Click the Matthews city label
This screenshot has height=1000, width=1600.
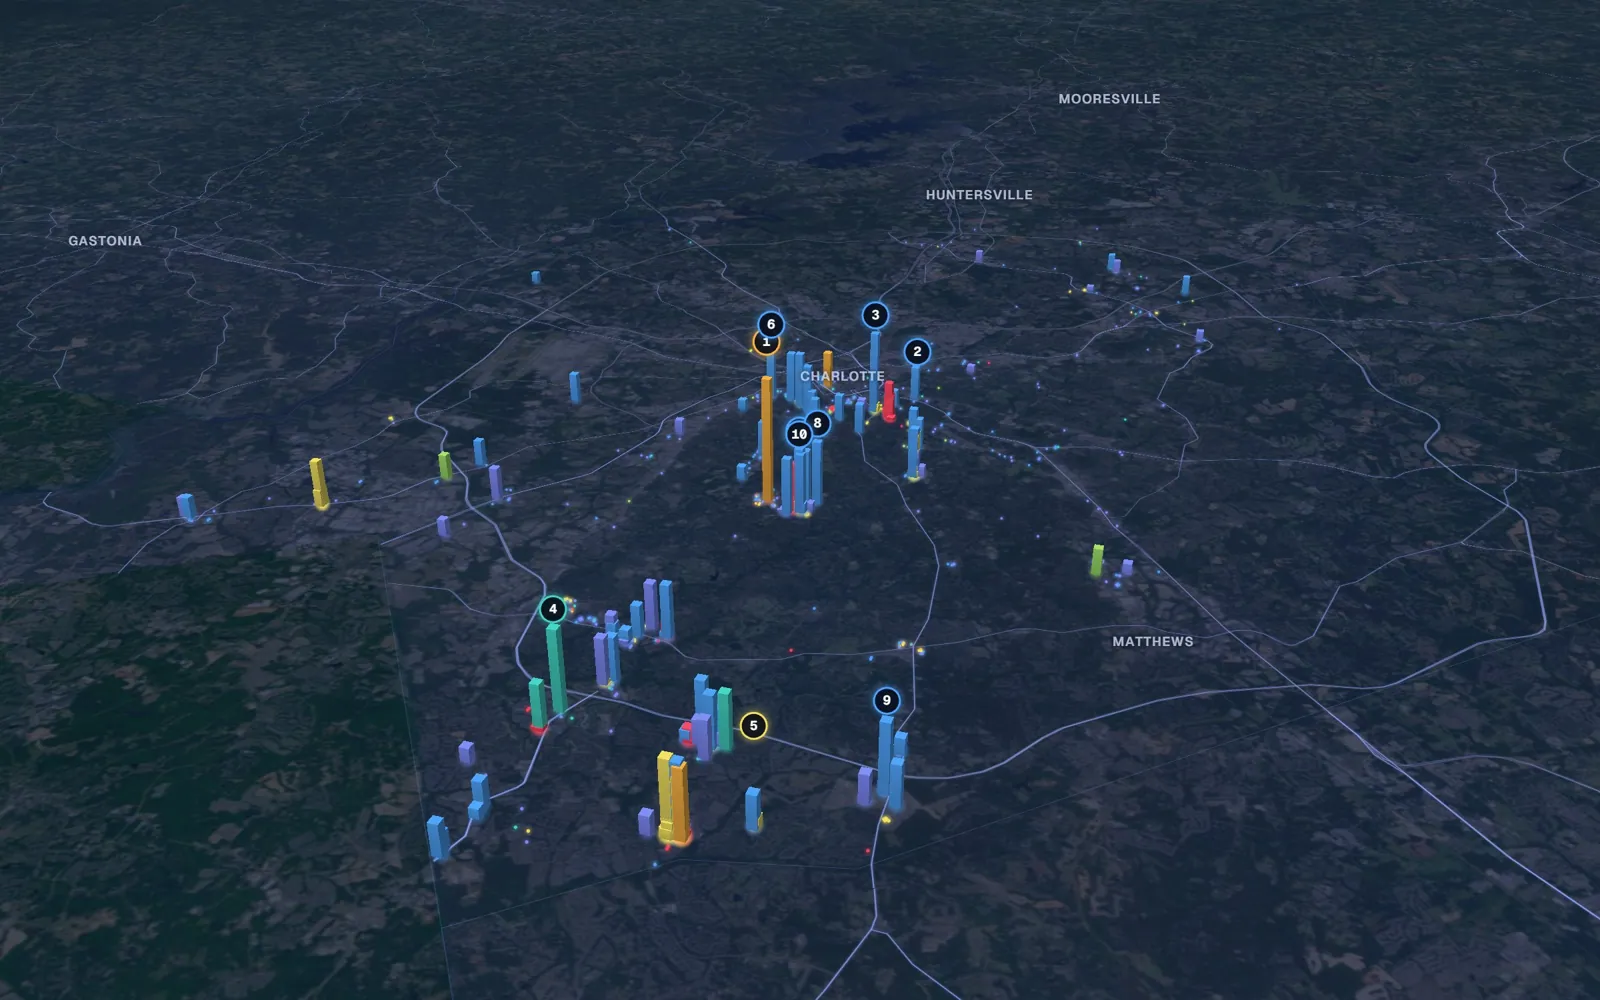pyautogui.click(x=1153, y=641)
